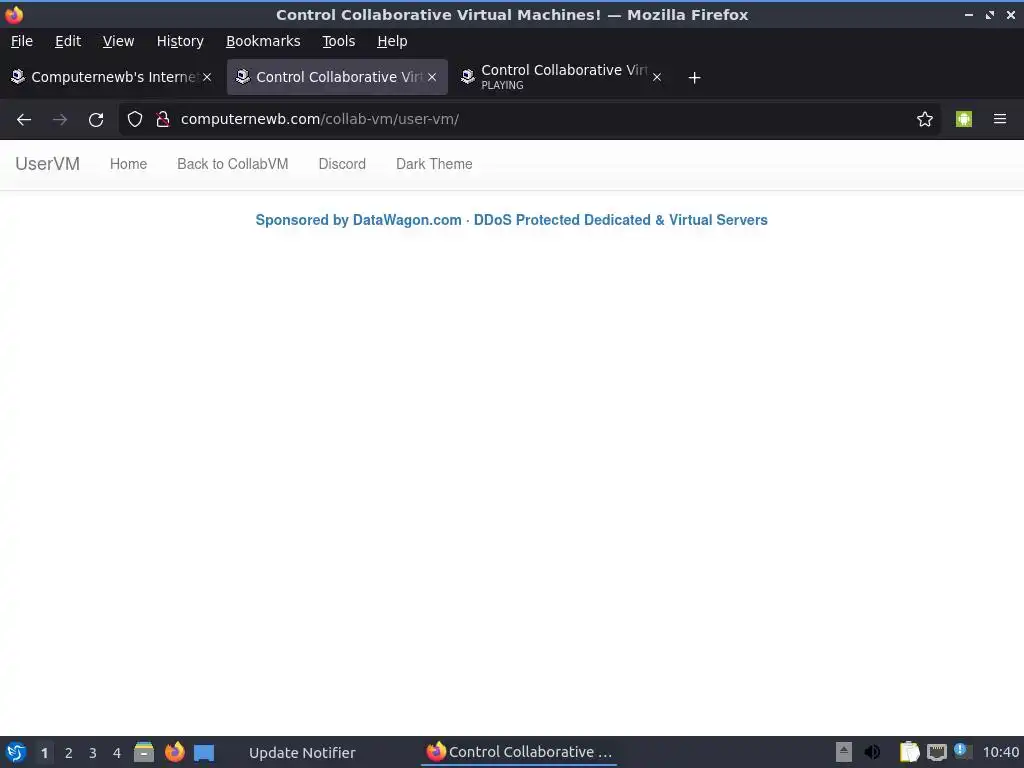The height and width of the screenshot is (768, 1024).
Task: Open the taskbar start menu bird icon
Action: [x=16, y=752]
